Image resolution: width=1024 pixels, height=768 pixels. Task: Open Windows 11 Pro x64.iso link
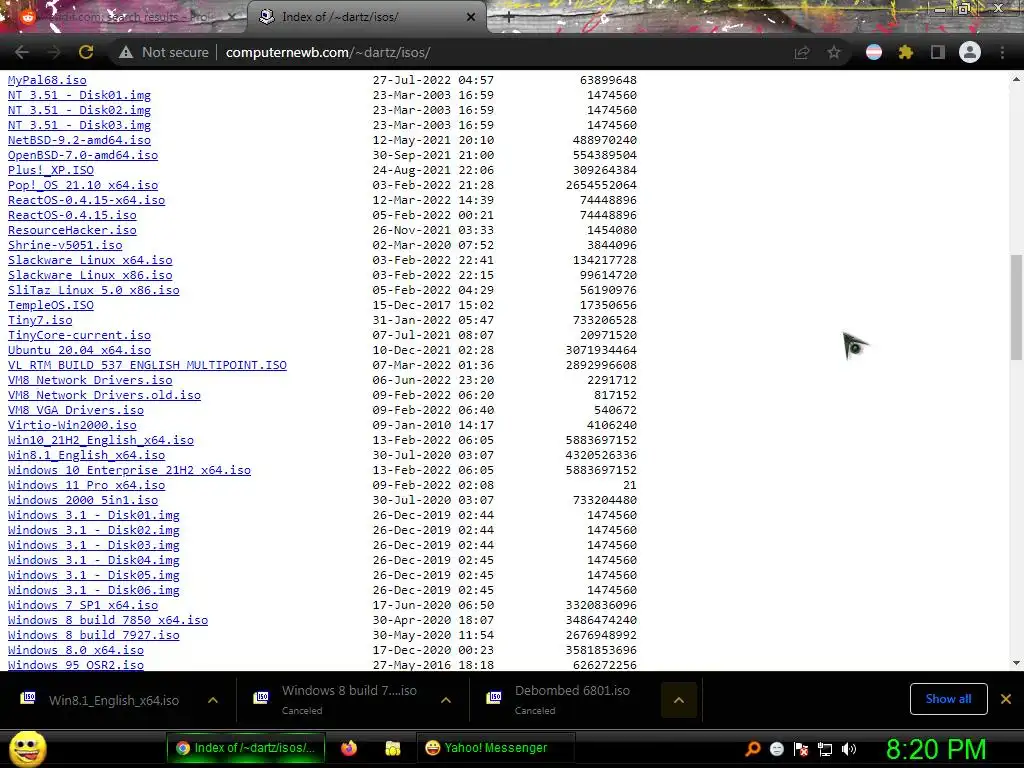tap(86, 486)
